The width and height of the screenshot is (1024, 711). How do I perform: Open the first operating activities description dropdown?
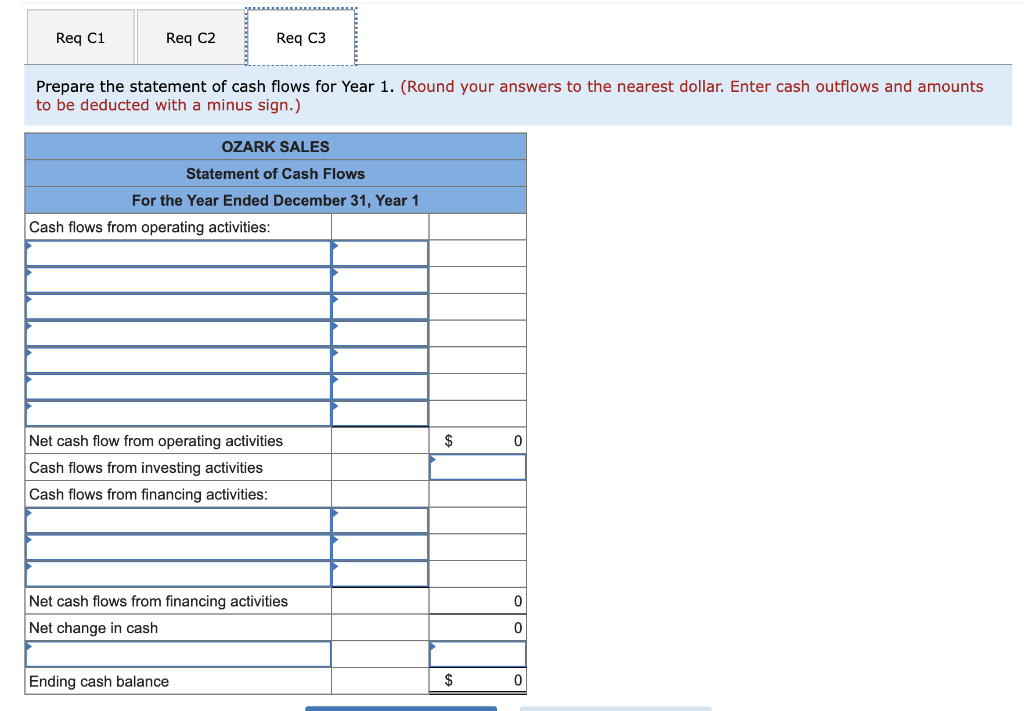[x=178, y=253]
